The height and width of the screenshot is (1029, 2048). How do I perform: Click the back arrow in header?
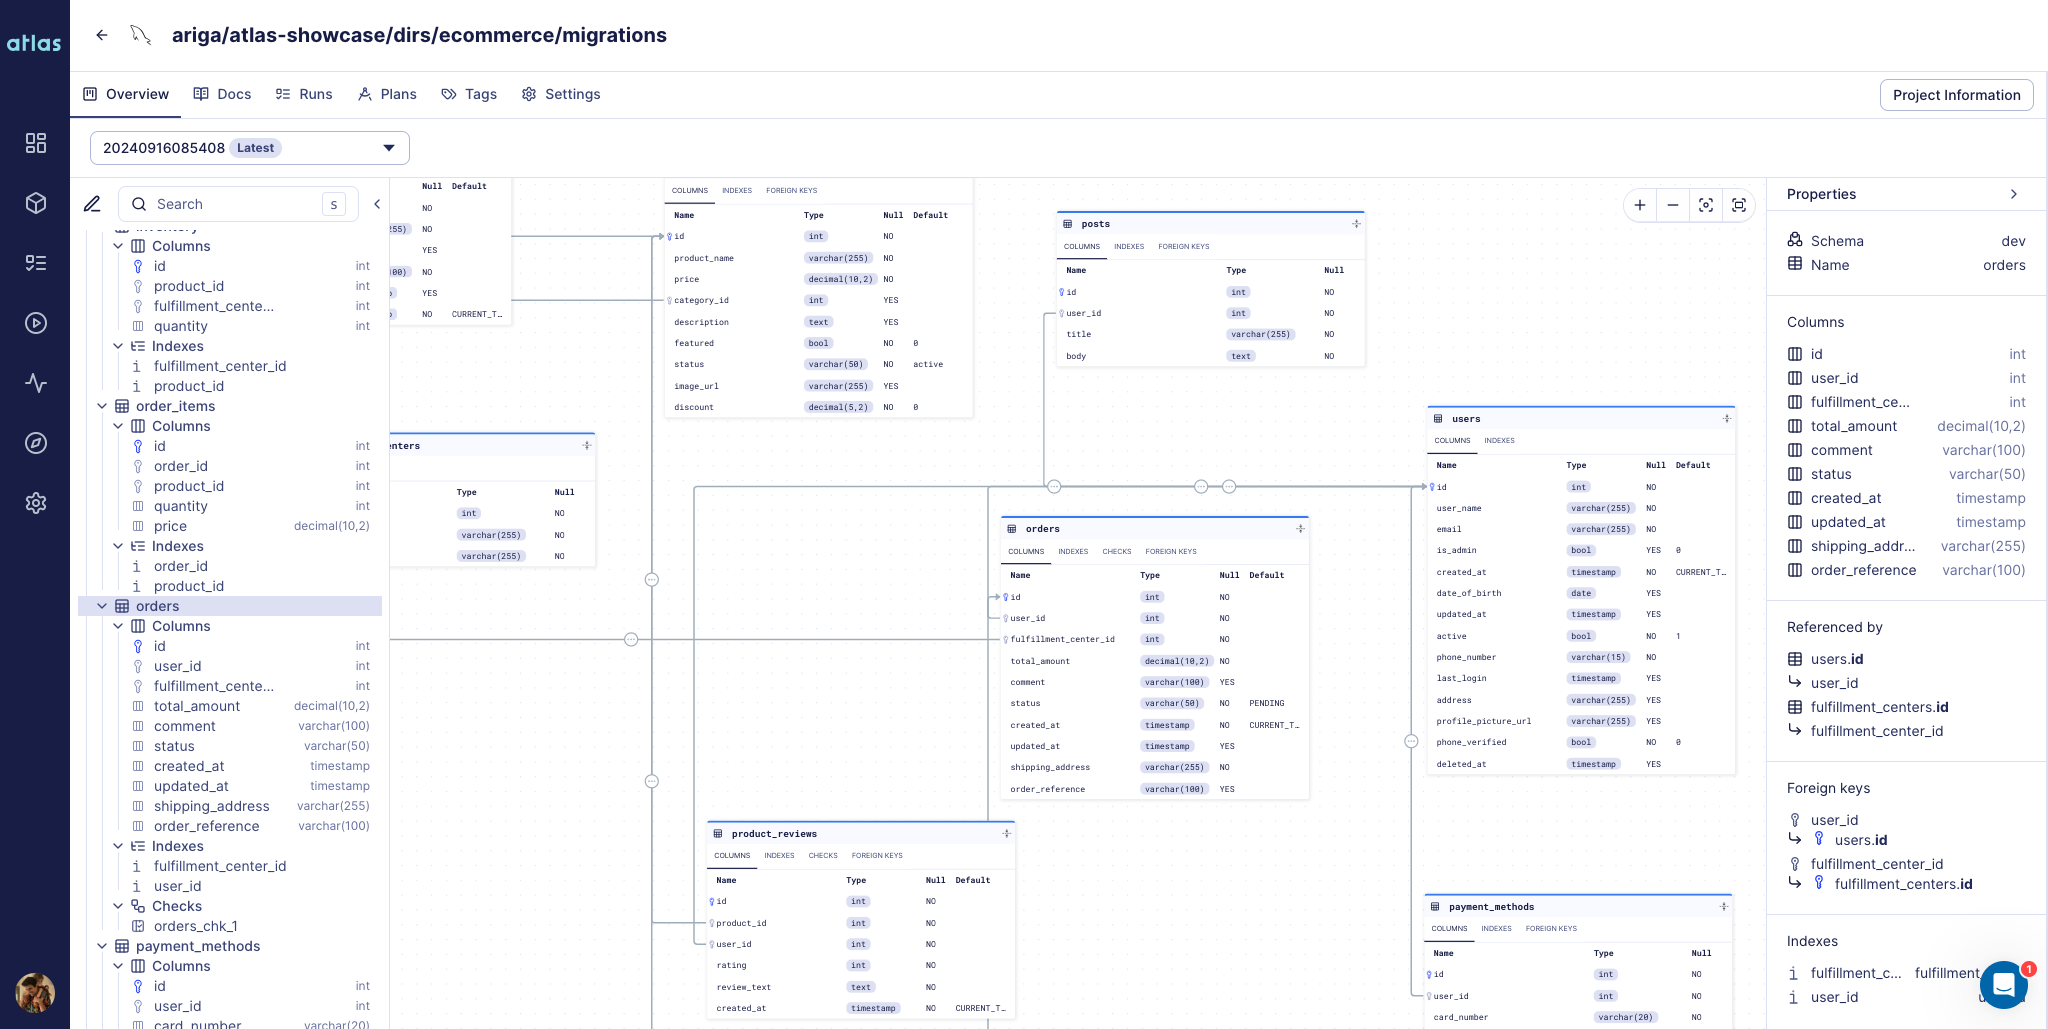(x=102, y=35)
